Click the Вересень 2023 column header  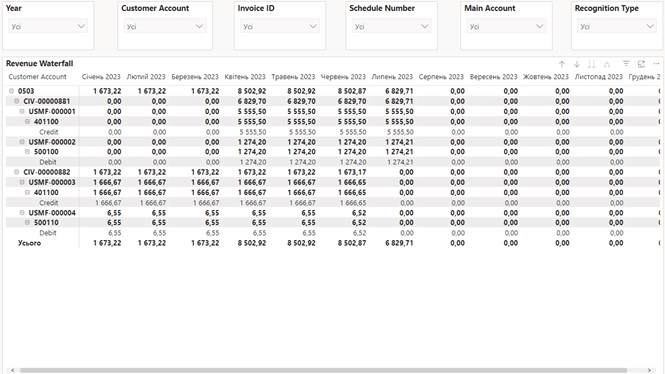pyautogui.click(x=493, y=77)
